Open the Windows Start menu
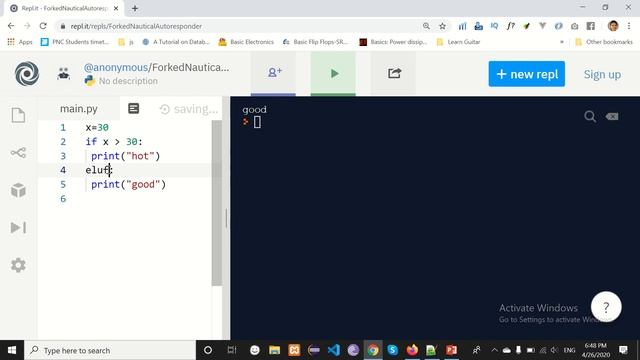640x360 pixels. click(12, 350)
